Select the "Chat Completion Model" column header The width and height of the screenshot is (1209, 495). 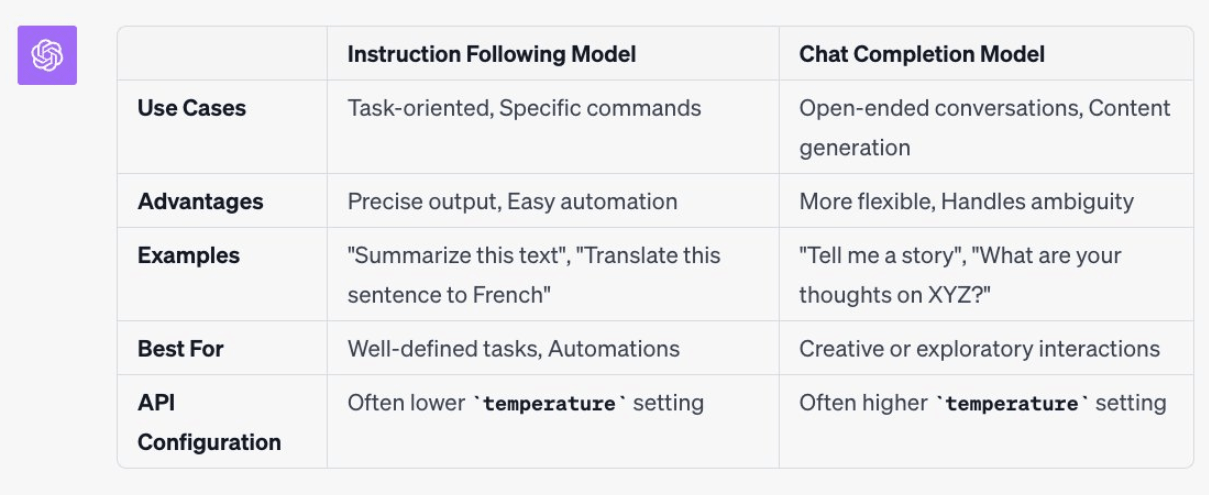(921, 54)
